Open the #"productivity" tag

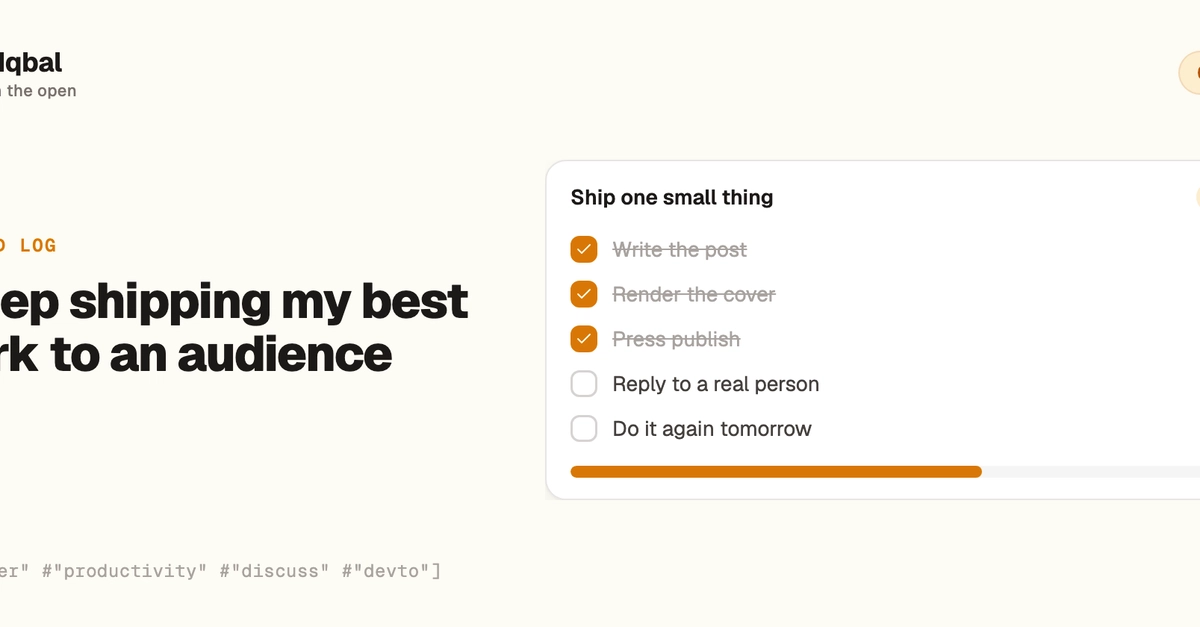click(124, 571)
